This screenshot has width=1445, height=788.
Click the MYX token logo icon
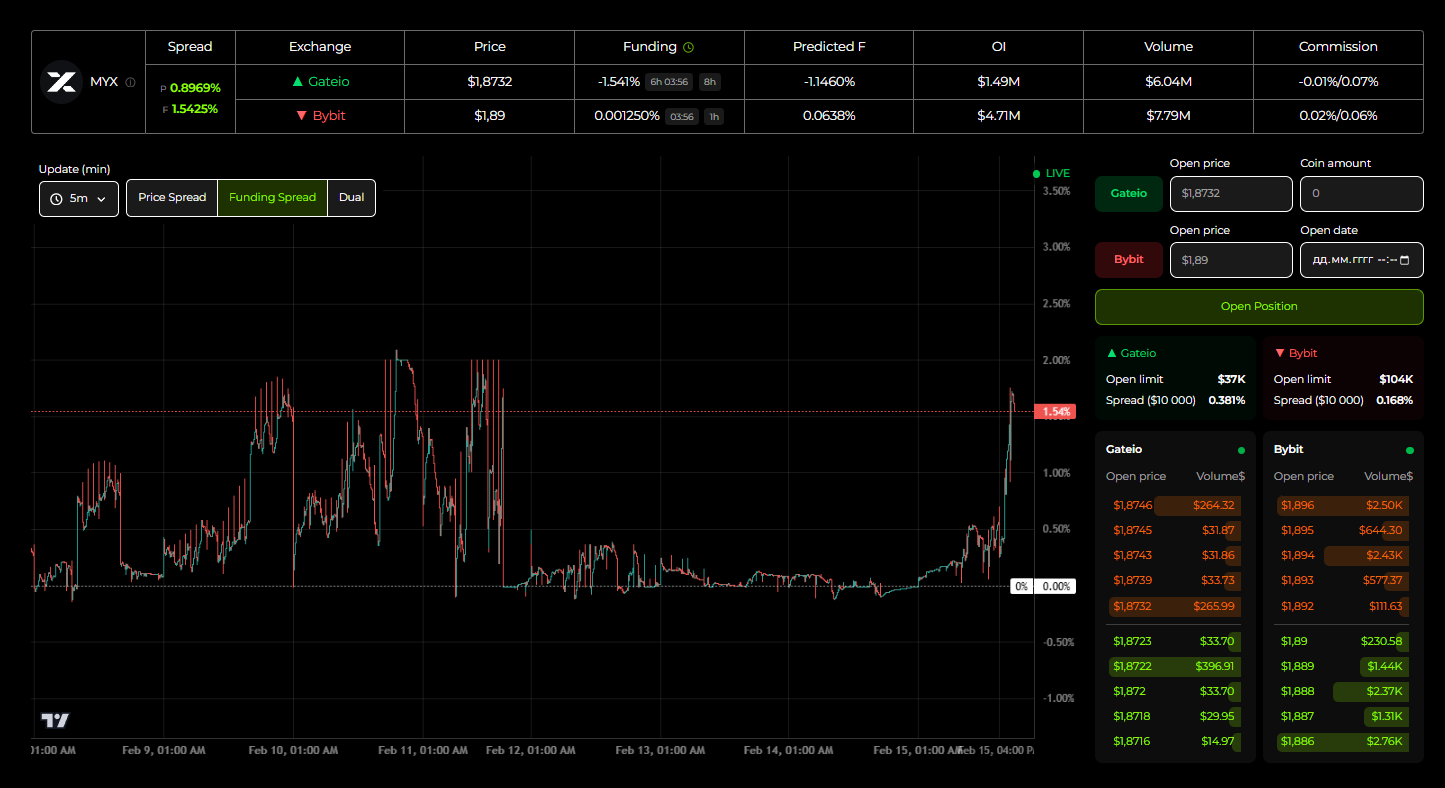point(61,82)
